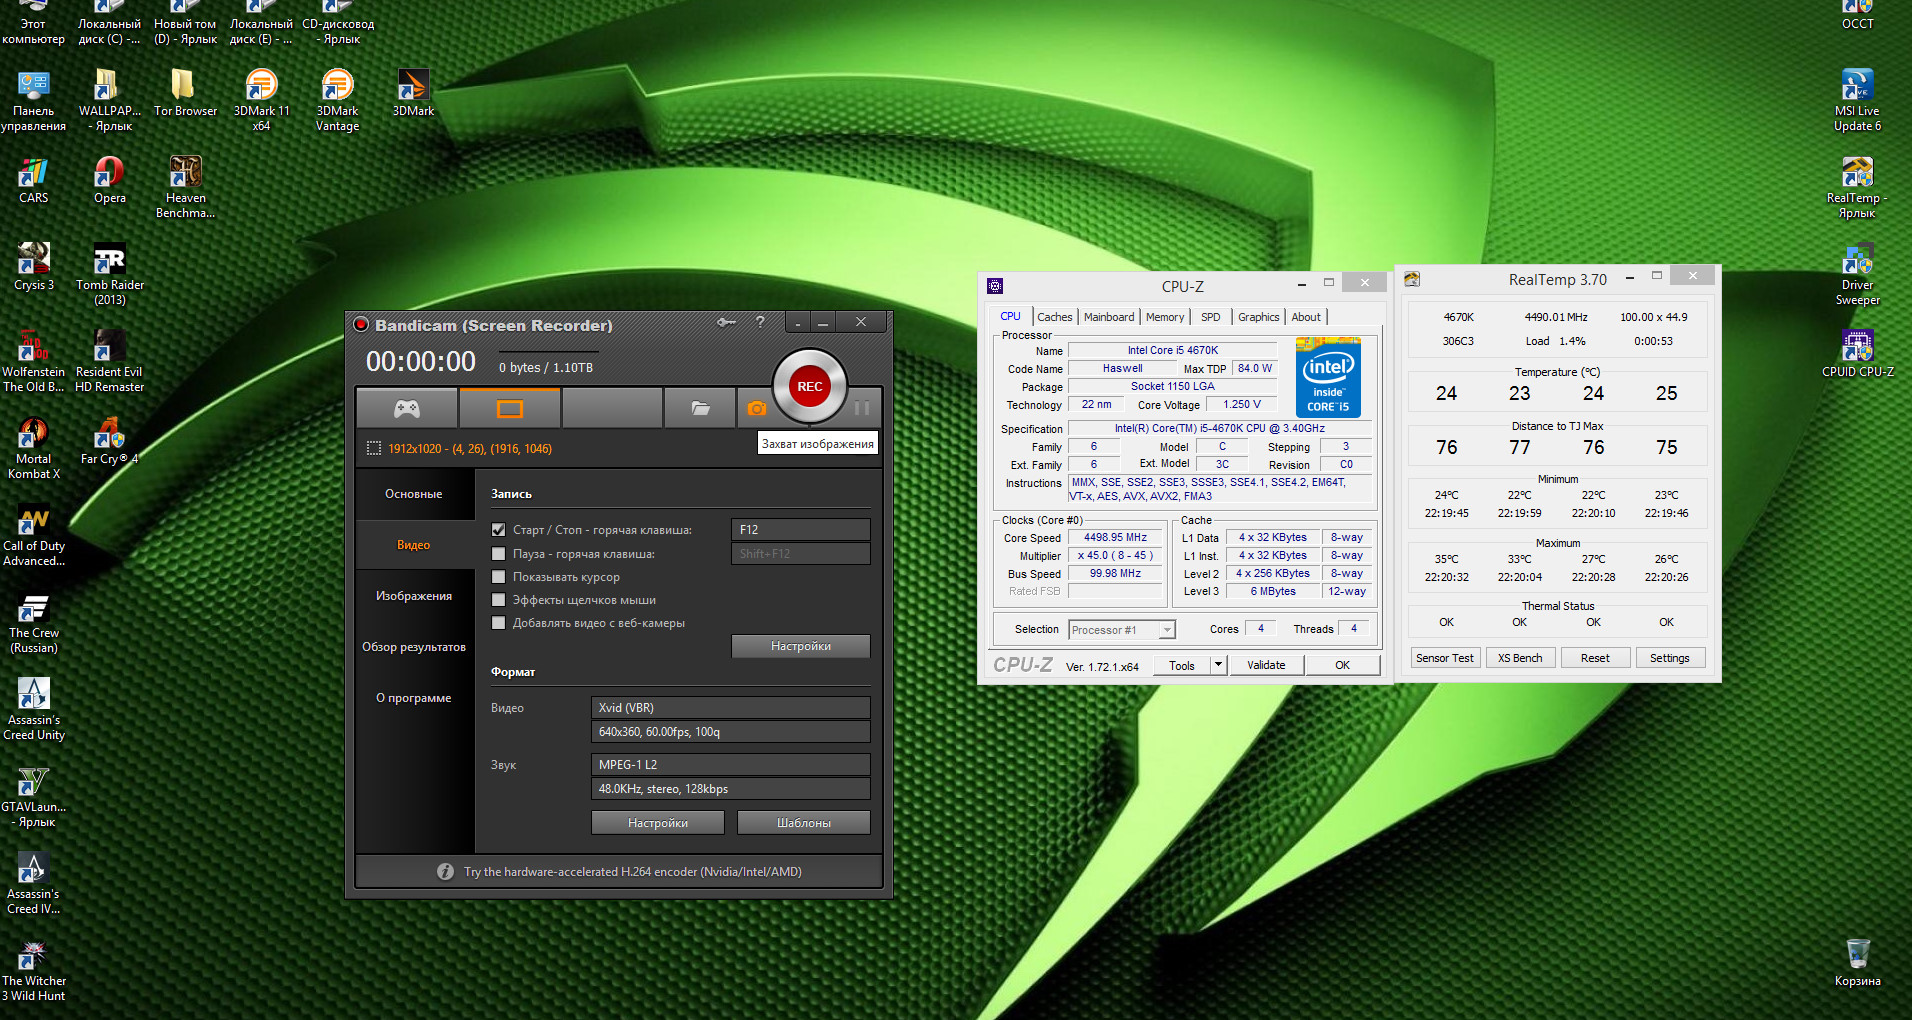Screen dimensions: 1912x1020
Task: Click the MPEG-1 L2 audio codec field
Action: pyautogui.click(x=731, y=765)
